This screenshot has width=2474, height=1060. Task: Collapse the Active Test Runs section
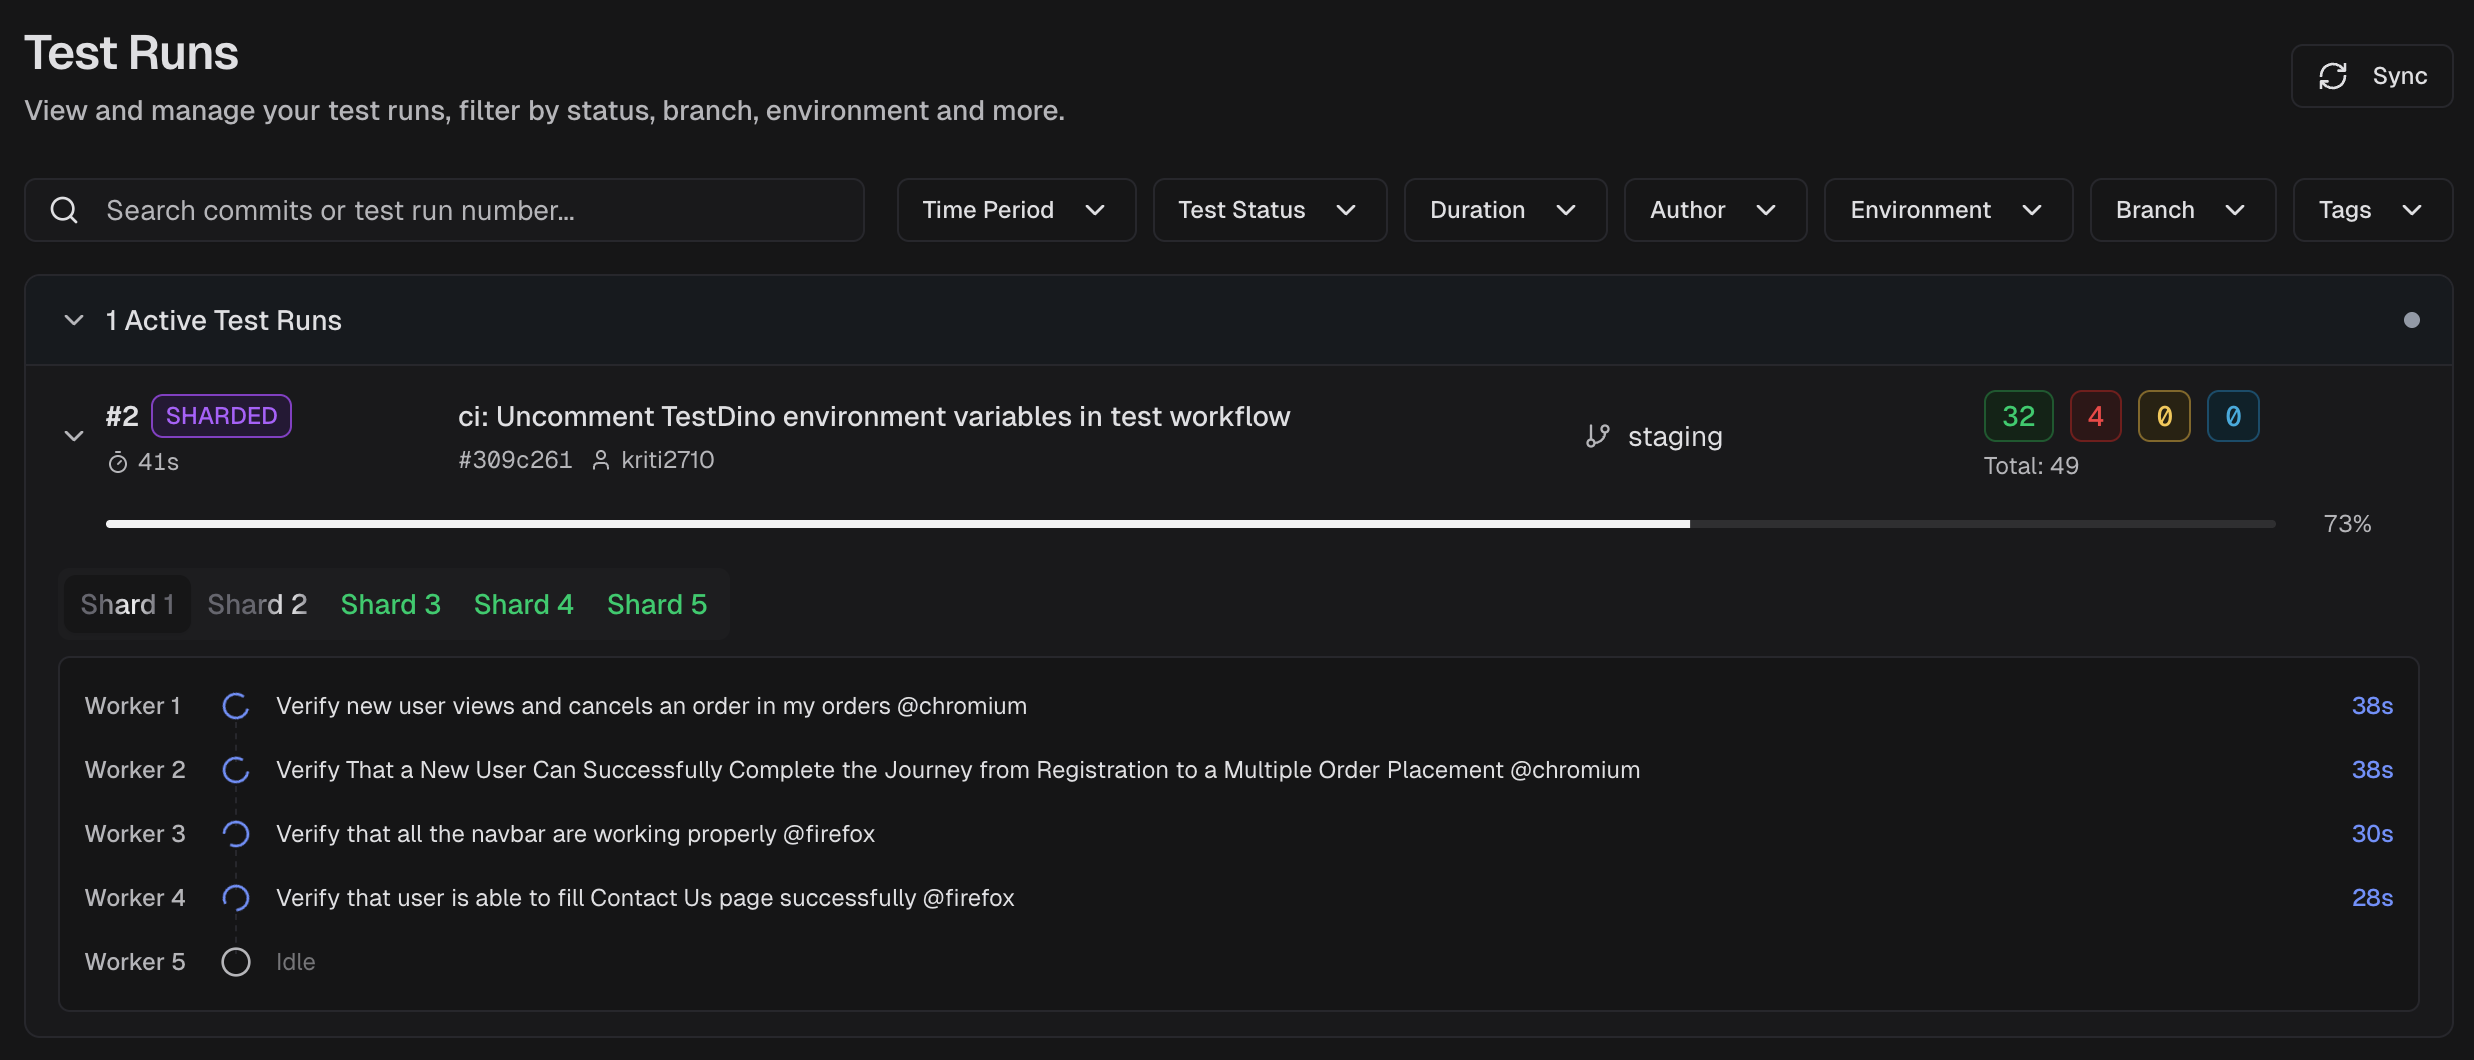pyautogui.click(x=74, y=320)
